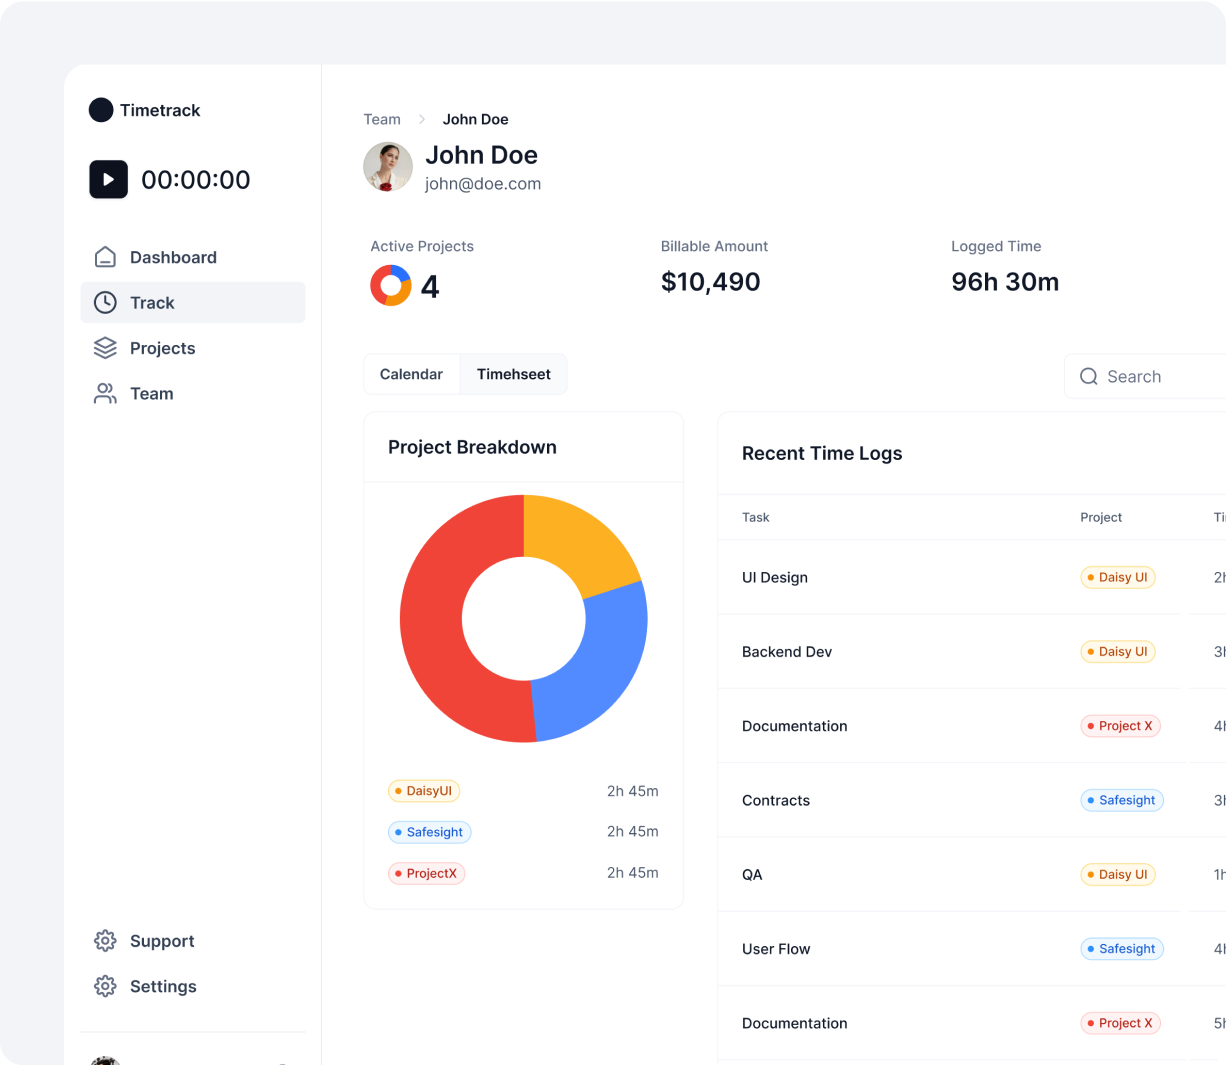
Task: Open Settings from the sidebar gear icon
Action: coord(105,987)
